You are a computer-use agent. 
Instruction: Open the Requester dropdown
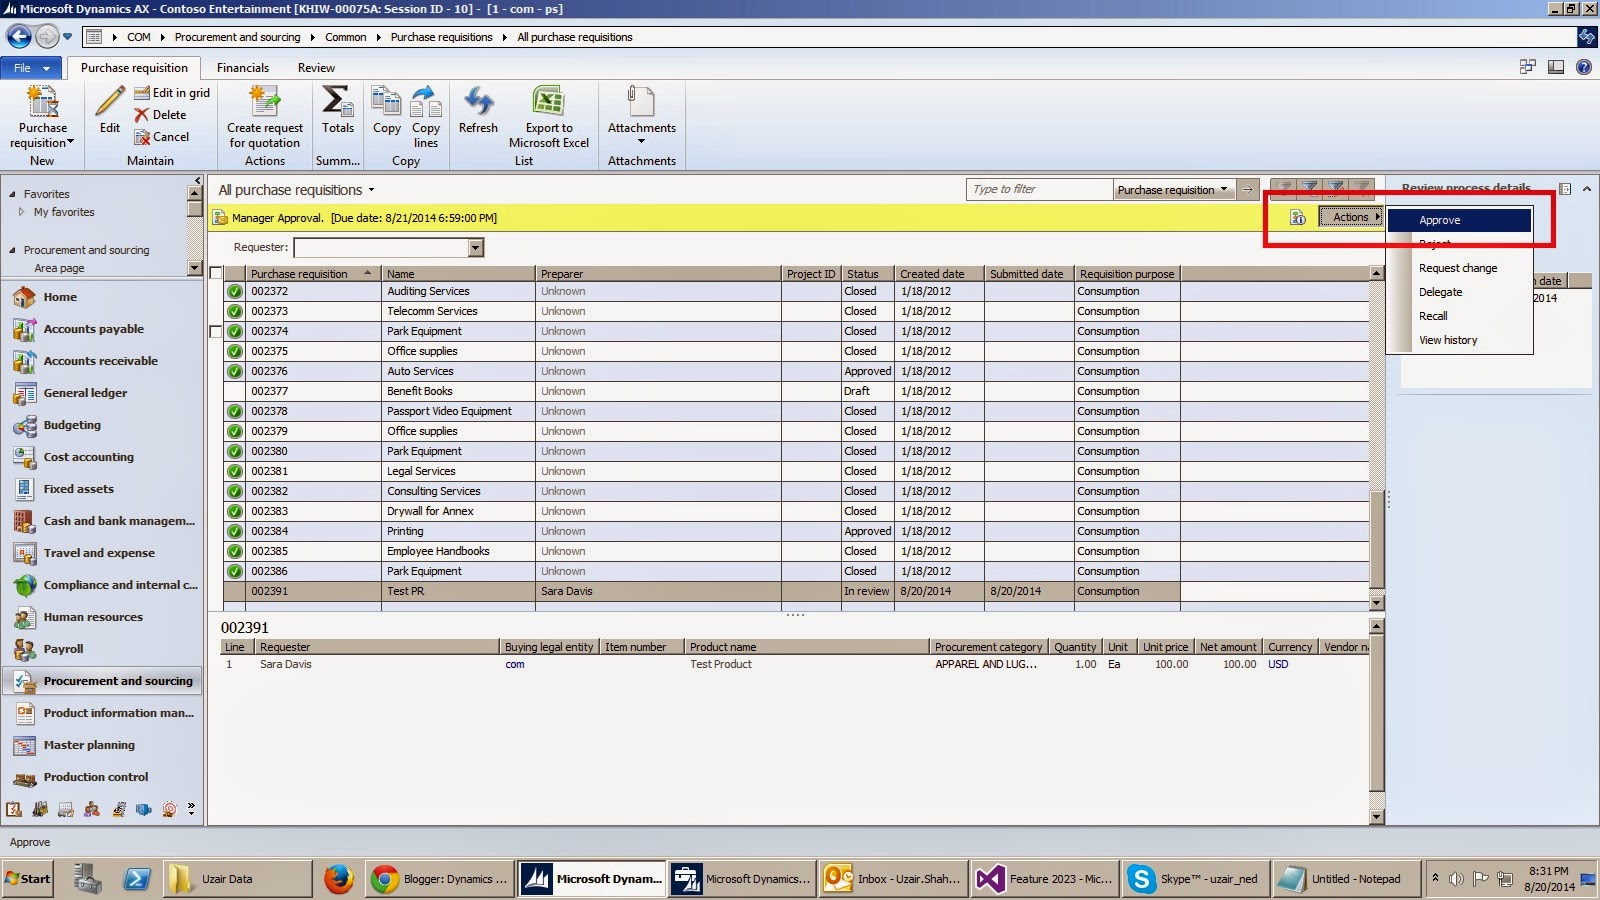(476, 247)
